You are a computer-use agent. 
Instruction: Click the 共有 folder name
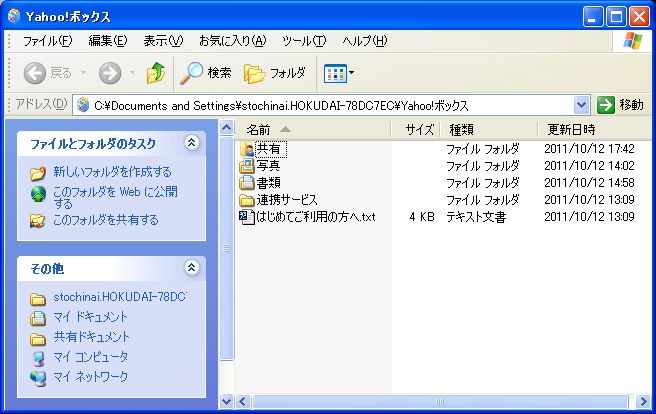click(271, 149)
